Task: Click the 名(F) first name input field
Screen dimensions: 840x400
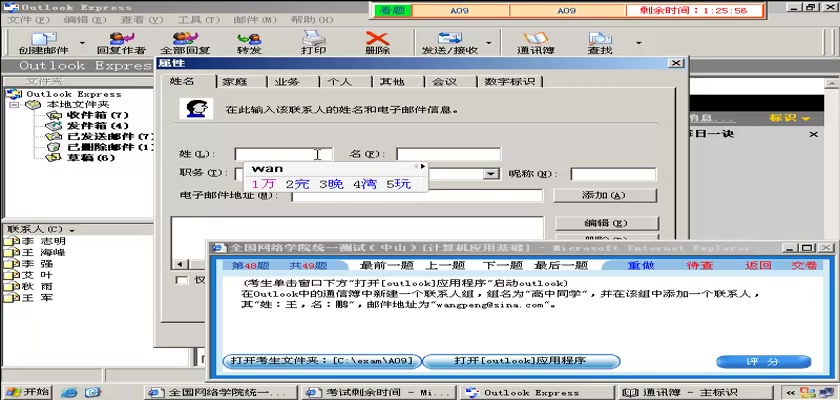Action: tap(448, 154)
